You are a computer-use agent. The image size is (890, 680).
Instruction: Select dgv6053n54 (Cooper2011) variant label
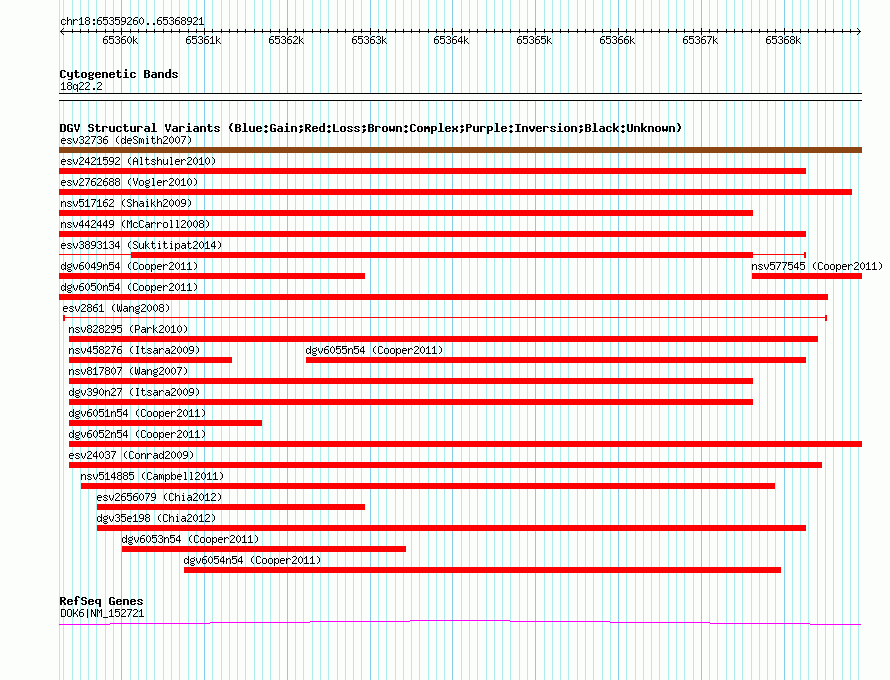click(x=190, y=539)
